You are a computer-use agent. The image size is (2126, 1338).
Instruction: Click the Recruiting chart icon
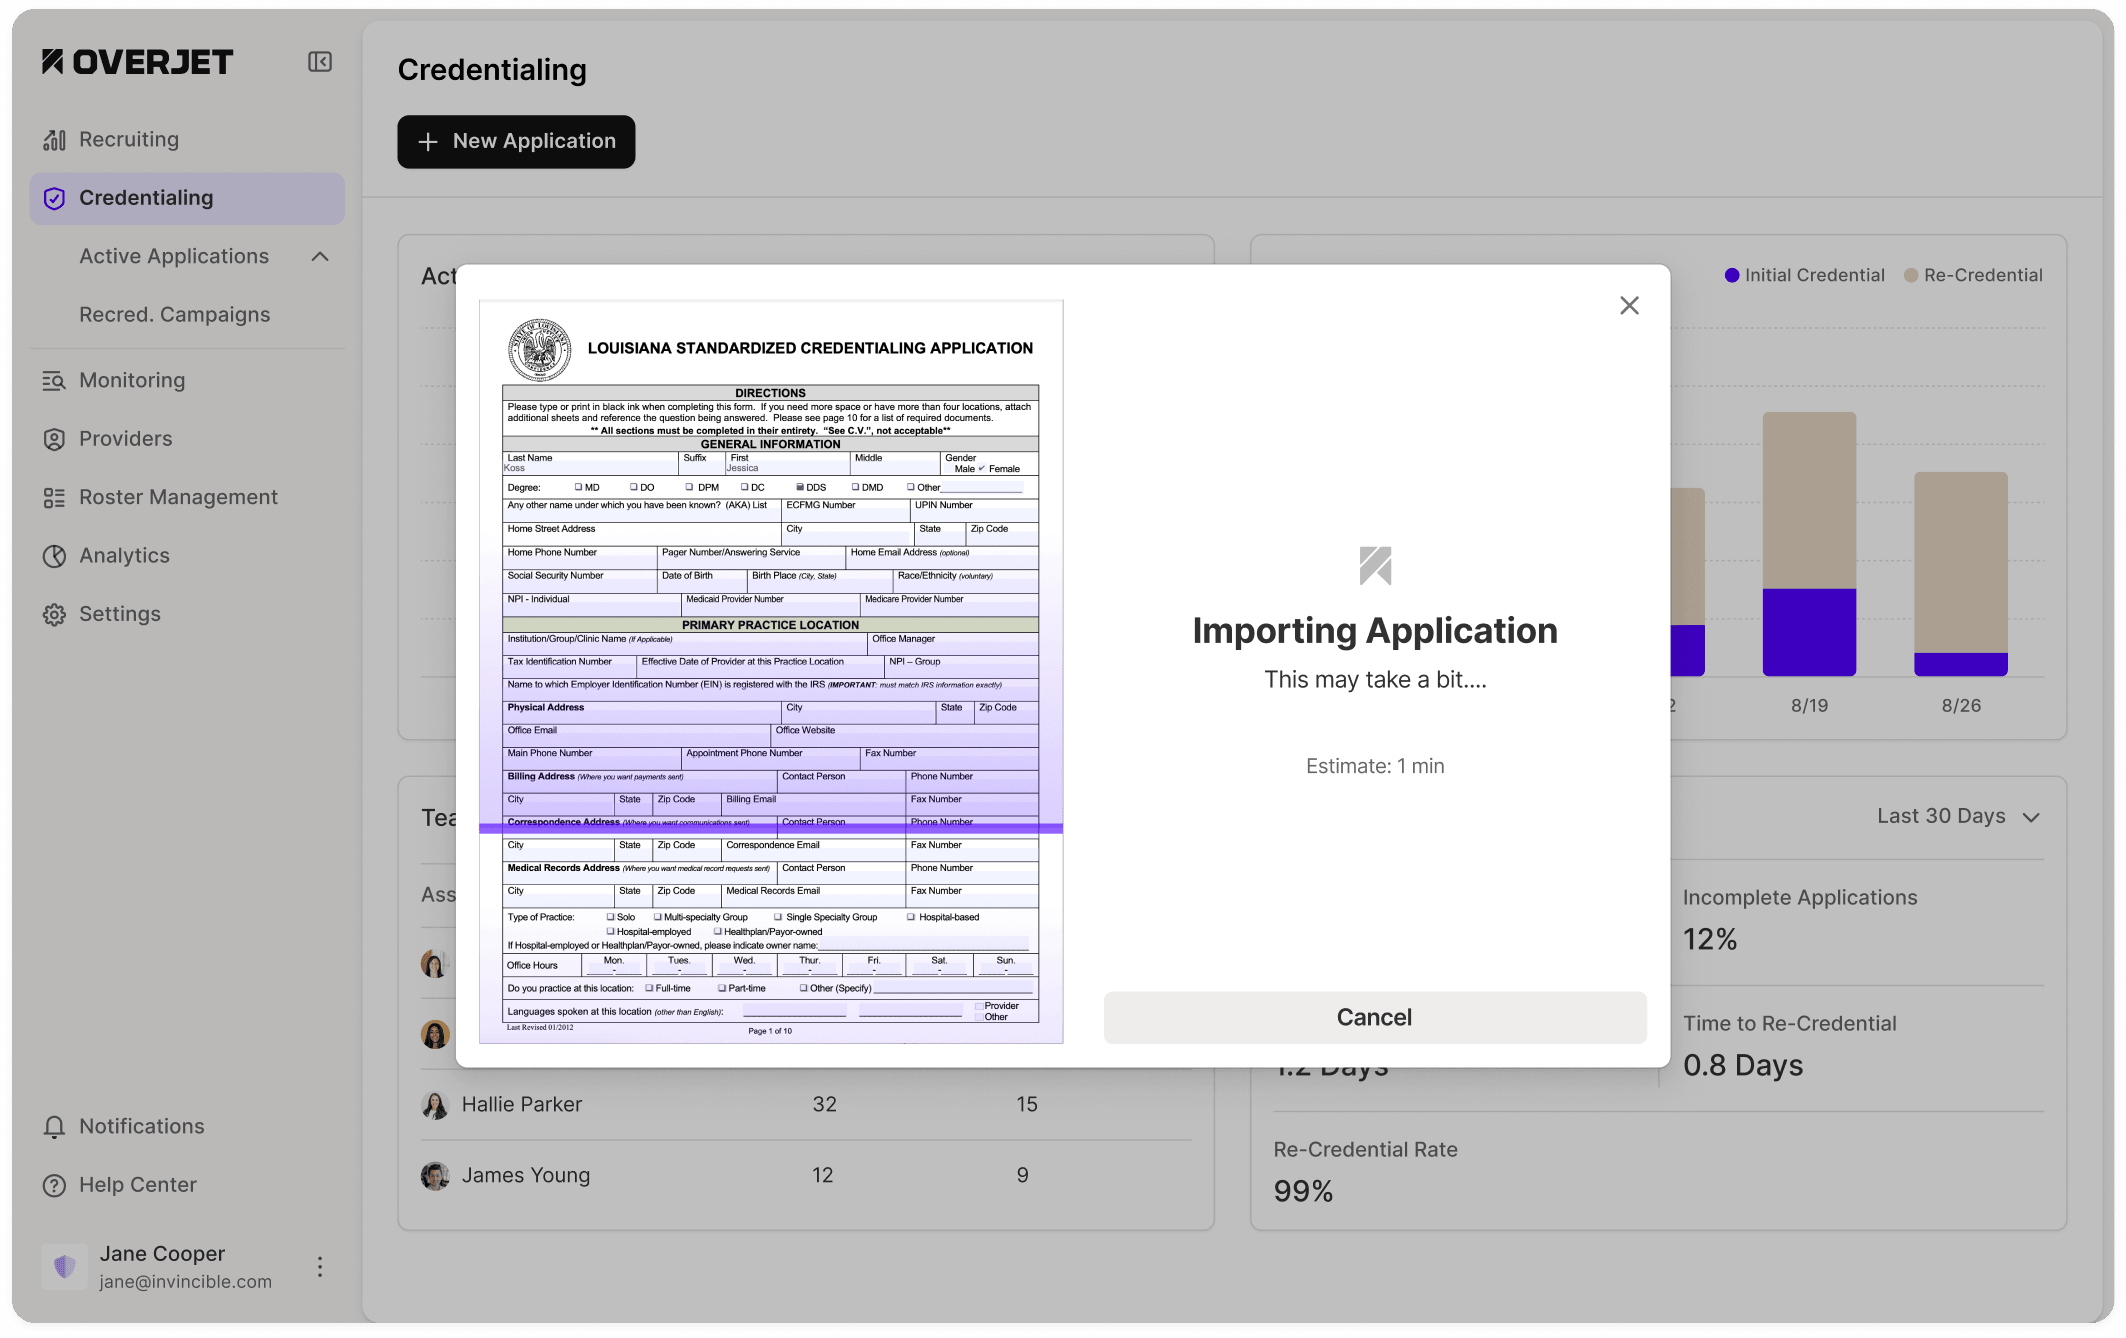point(54,140)
